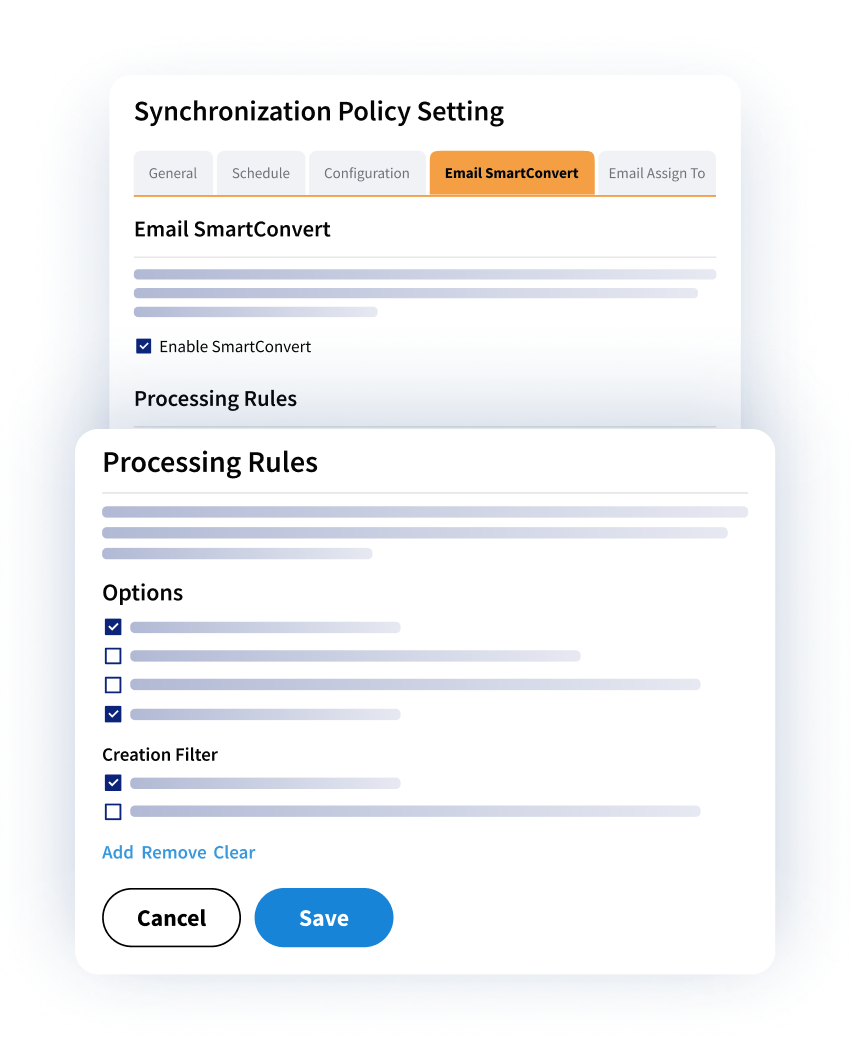Screen dimensions: 851x1055
Task: Select the Configuration tab
Action: [x=367, y=173]
